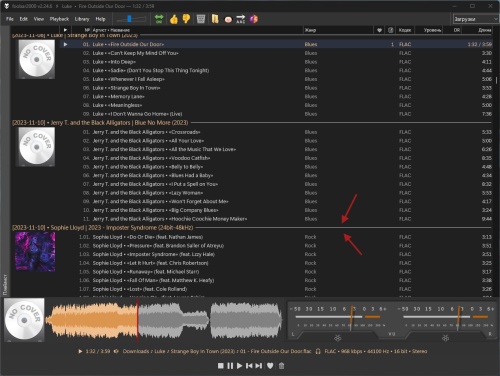The height and width of the screenshot is (376, 500).
Task: Click the heart button beside playback controls
Action: pos(270,366)
